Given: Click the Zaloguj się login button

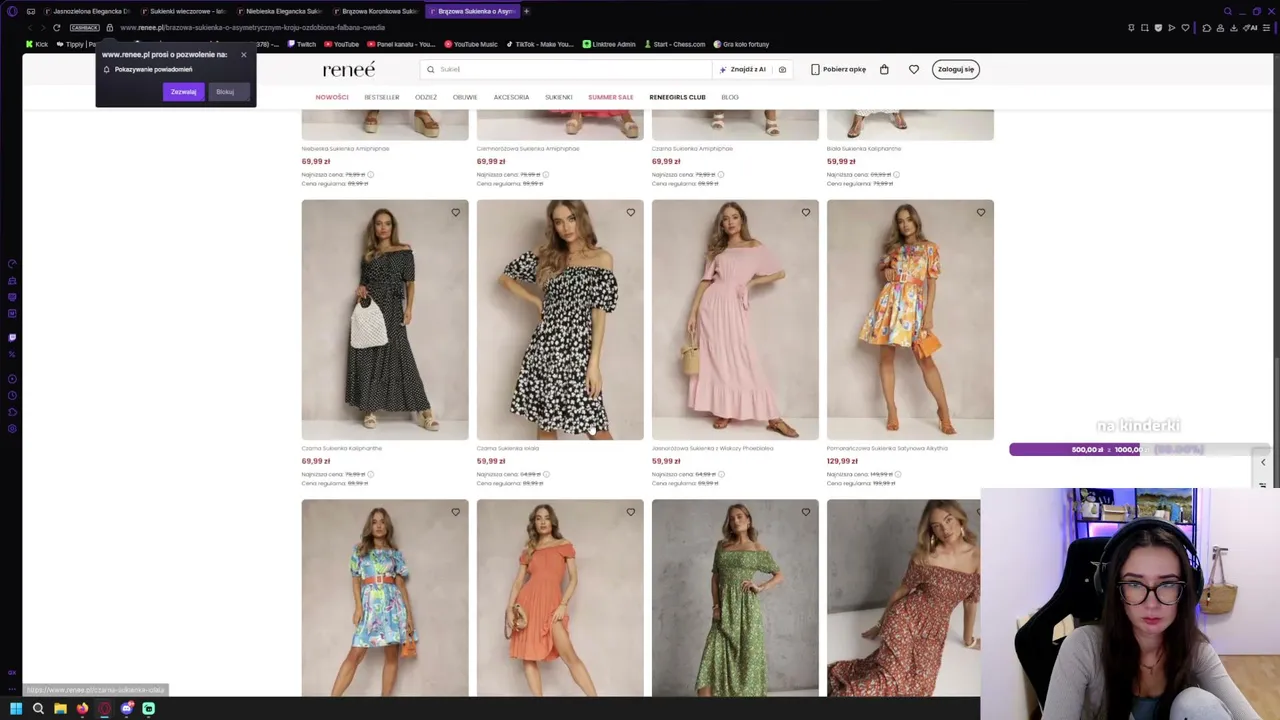Looking at the screenshot, I should point(956,69).
